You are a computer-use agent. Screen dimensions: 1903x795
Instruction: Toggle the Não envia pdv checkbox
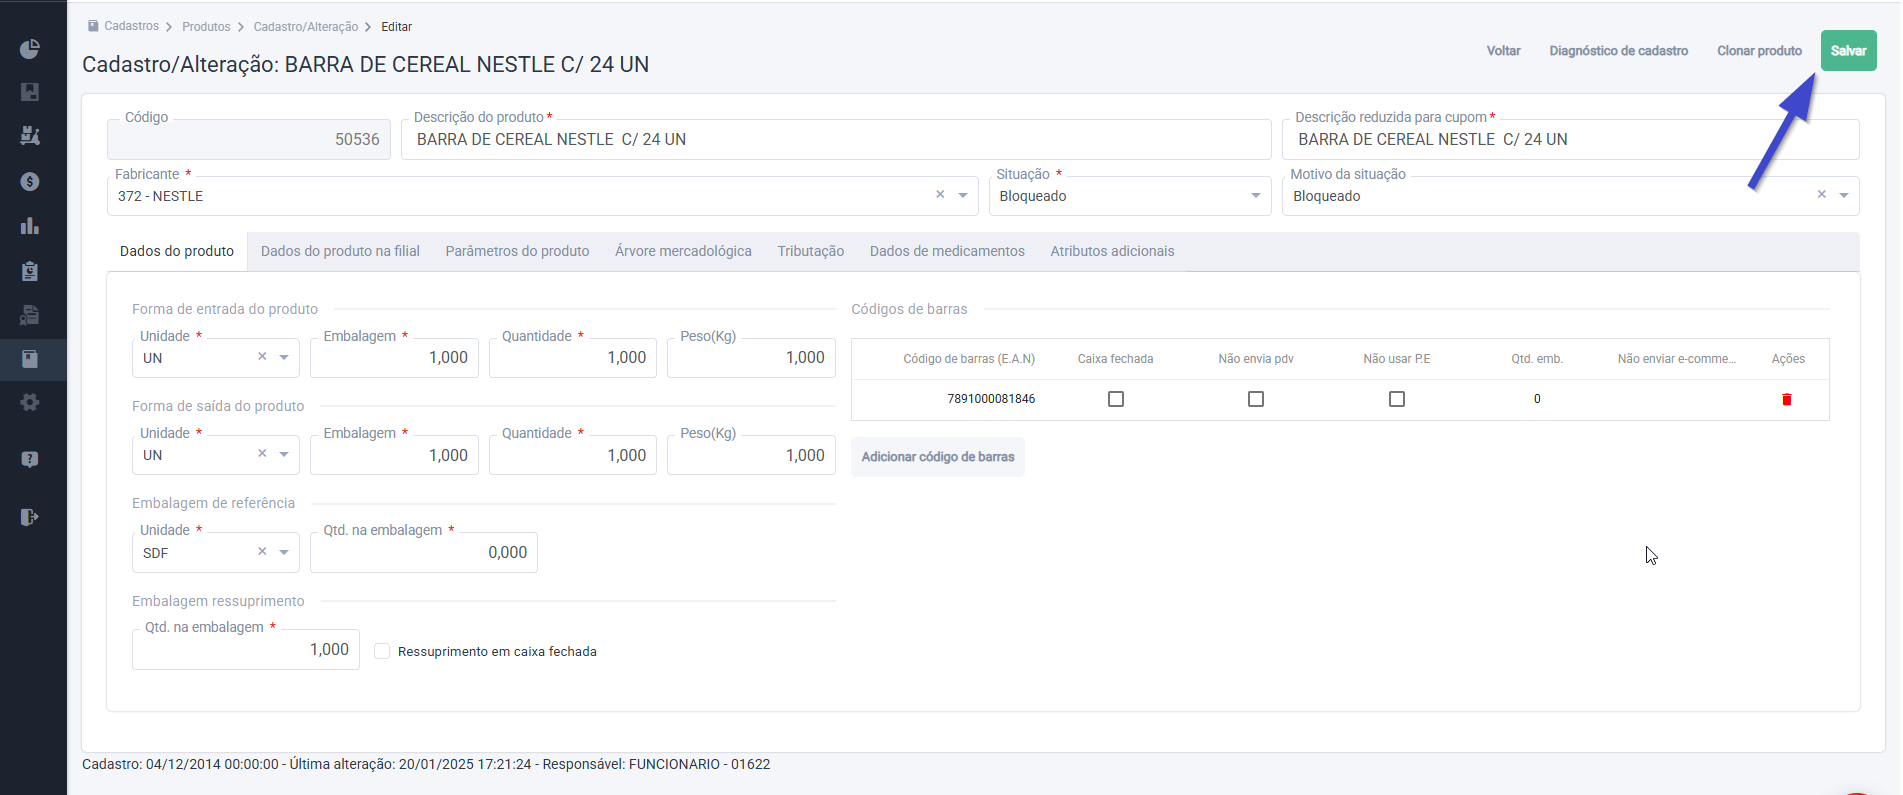(1256, 399)
